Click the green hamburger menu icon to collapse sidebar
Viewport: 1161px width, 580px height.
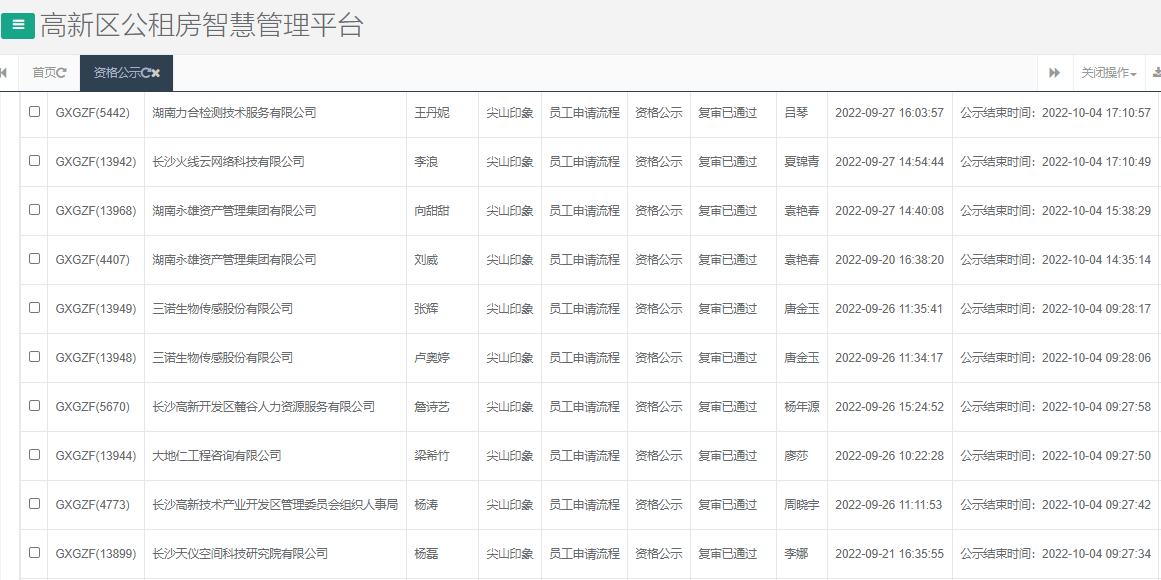18,25
